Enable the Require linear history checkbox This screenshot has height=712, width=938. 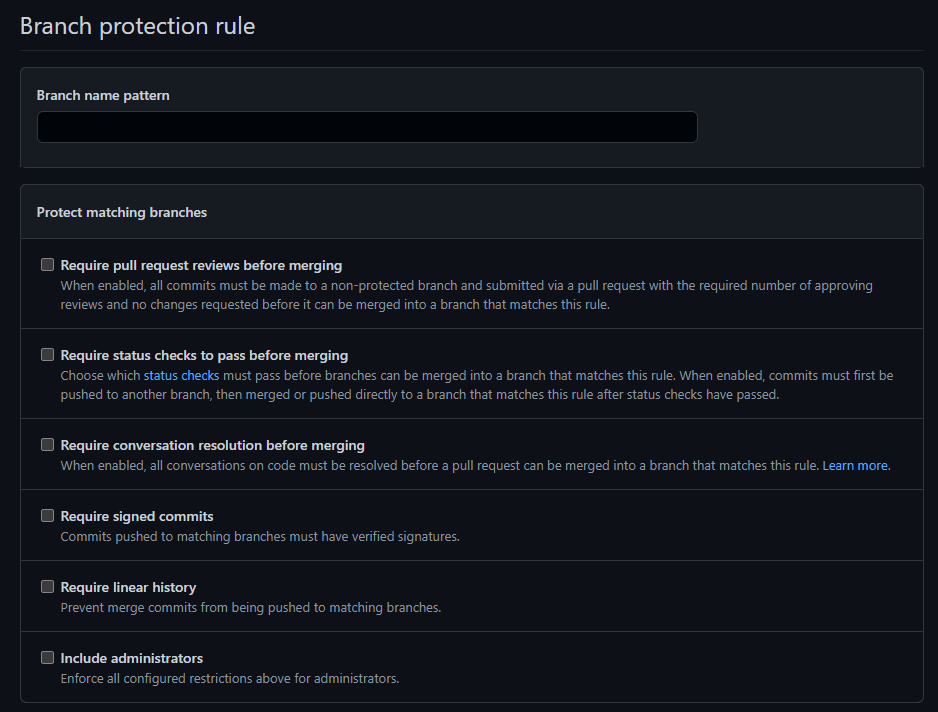47,587
